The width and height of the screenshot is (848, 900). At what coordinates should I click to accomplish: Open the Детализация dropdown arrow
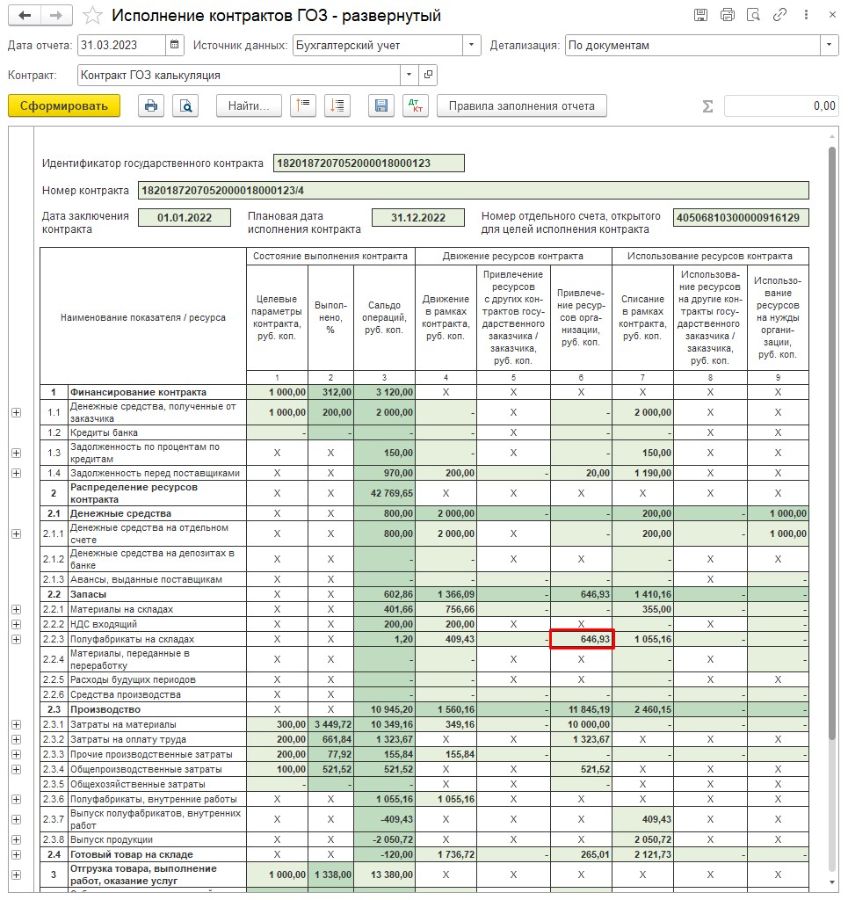(x=829, y=45)
